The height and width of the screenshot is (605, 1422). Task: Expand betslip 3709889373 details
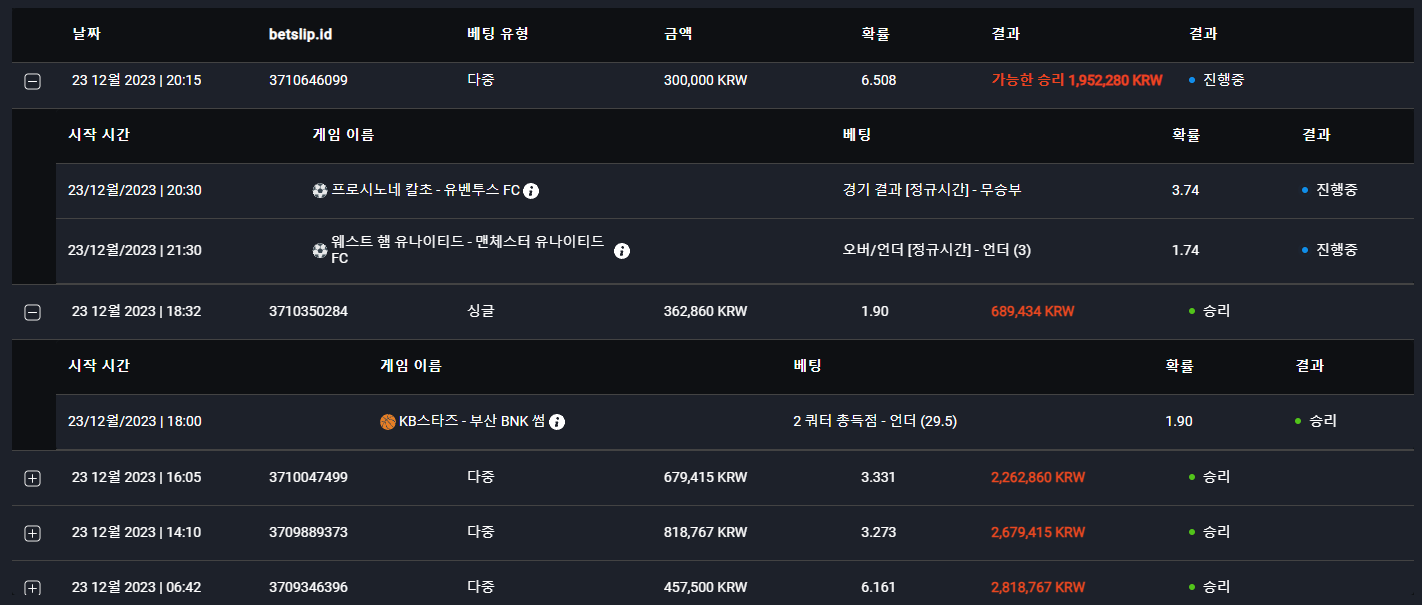pyautogui.click(x=32, y=534)
